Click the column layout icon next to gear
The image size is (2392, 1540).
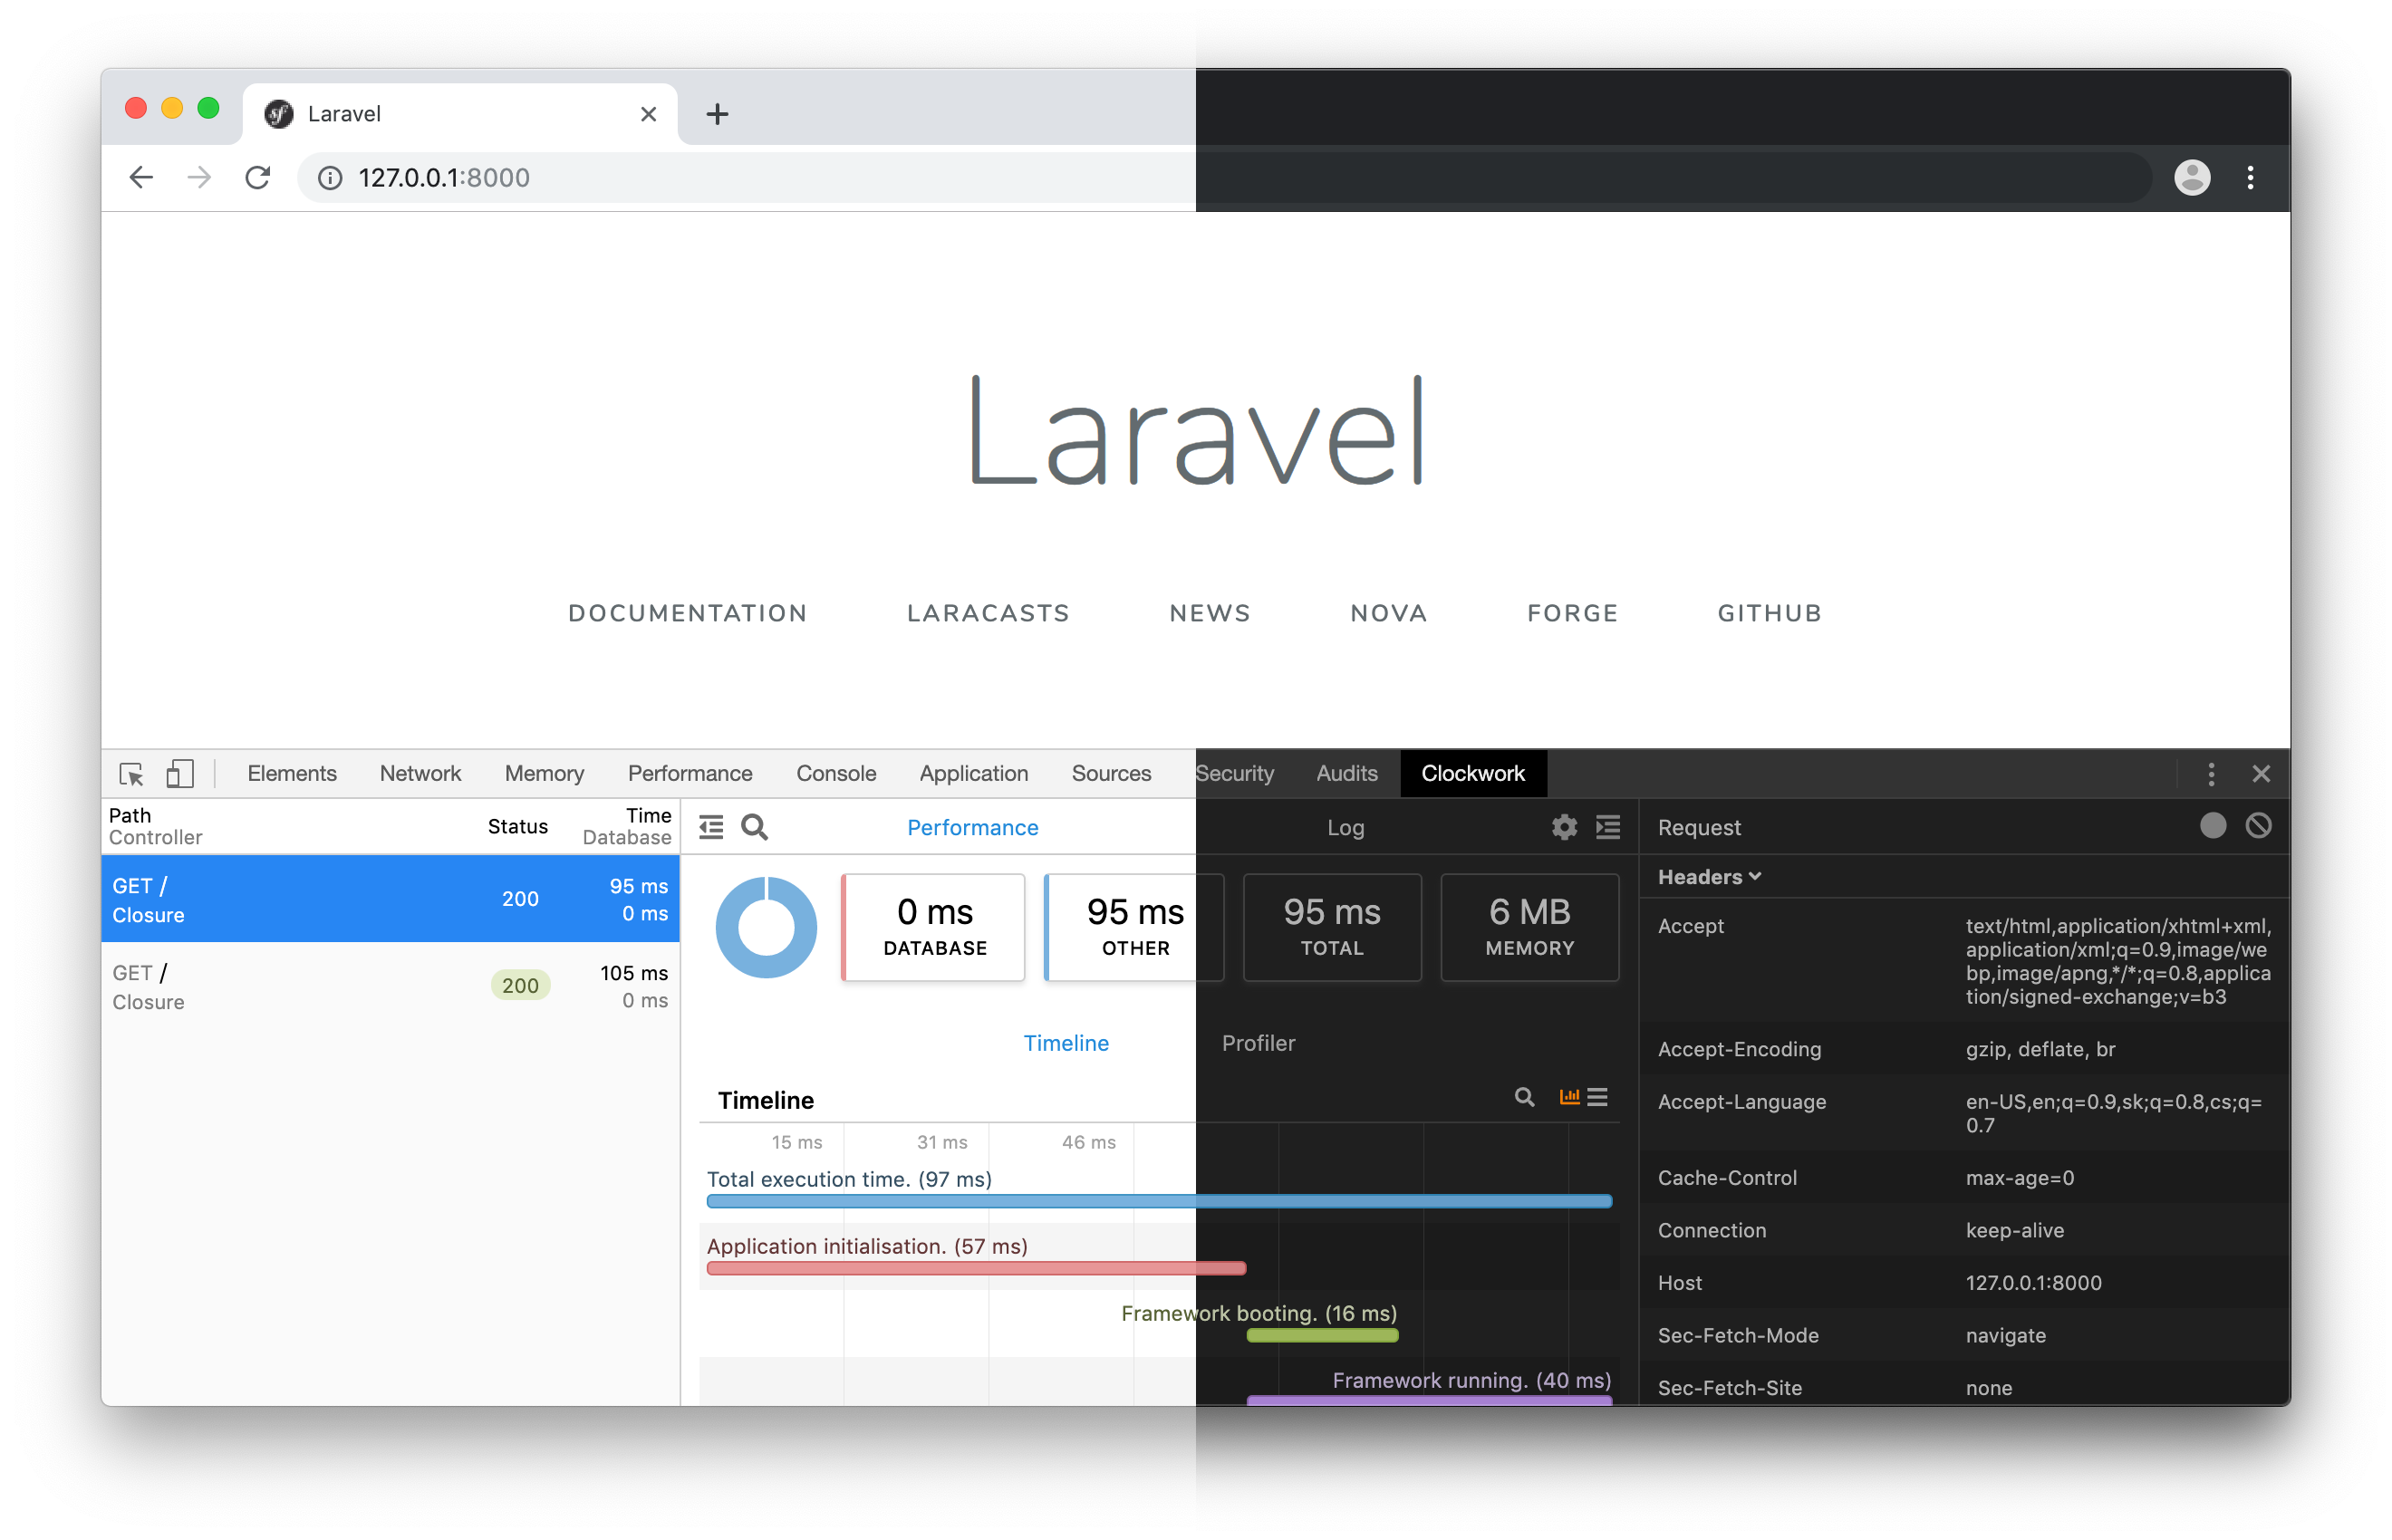(x=1607, y=827)
